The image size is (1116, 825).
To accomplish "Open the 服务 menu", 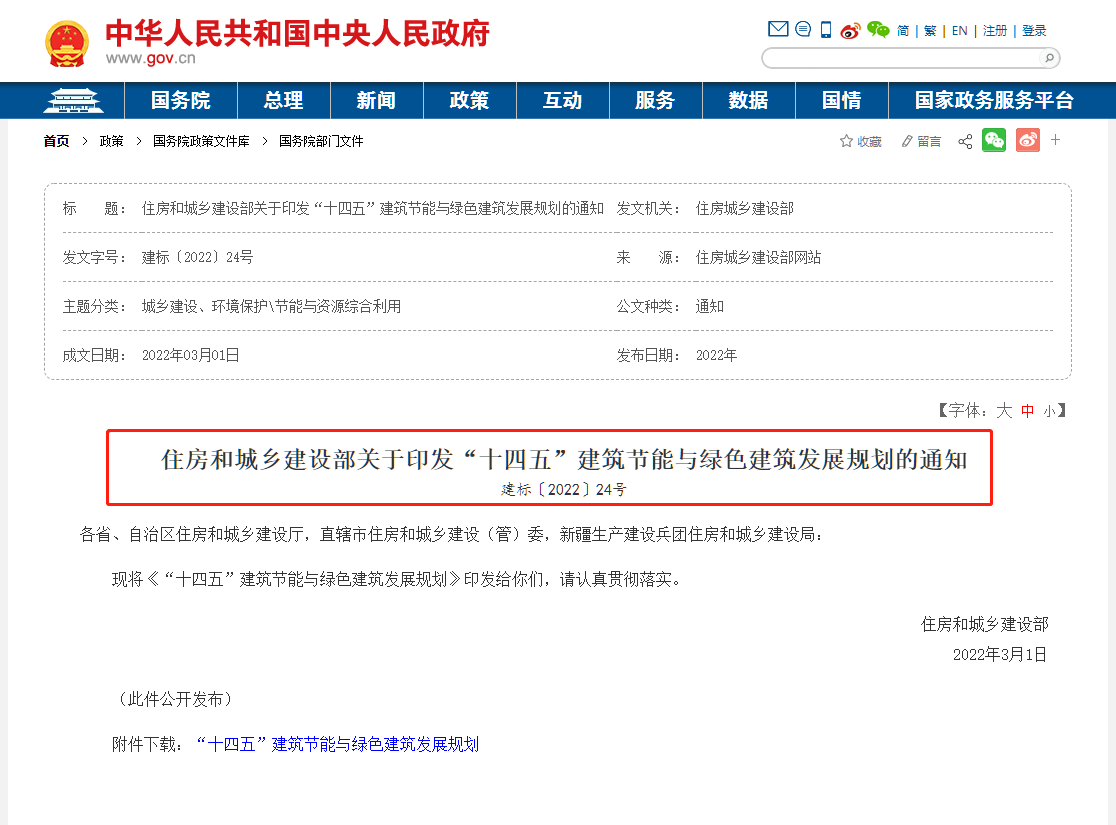I will point(656,100).
